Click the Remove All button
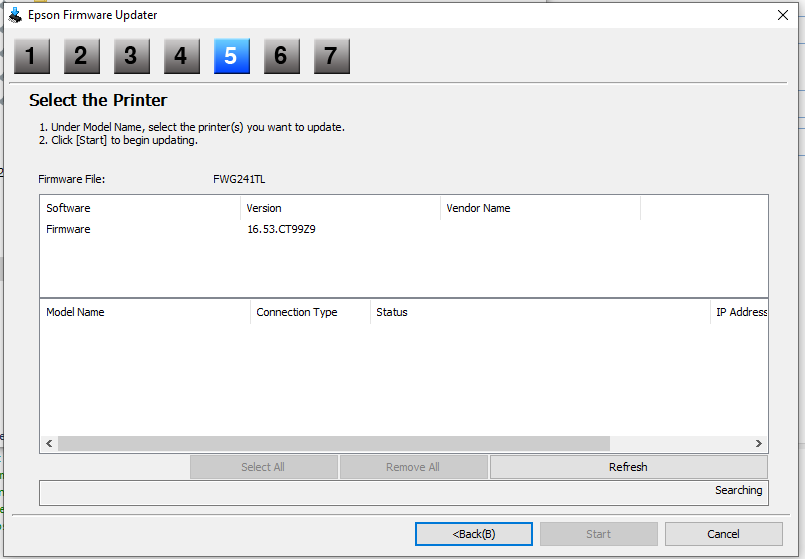Viewport: 805px width, 559px height. click(413, 467)
